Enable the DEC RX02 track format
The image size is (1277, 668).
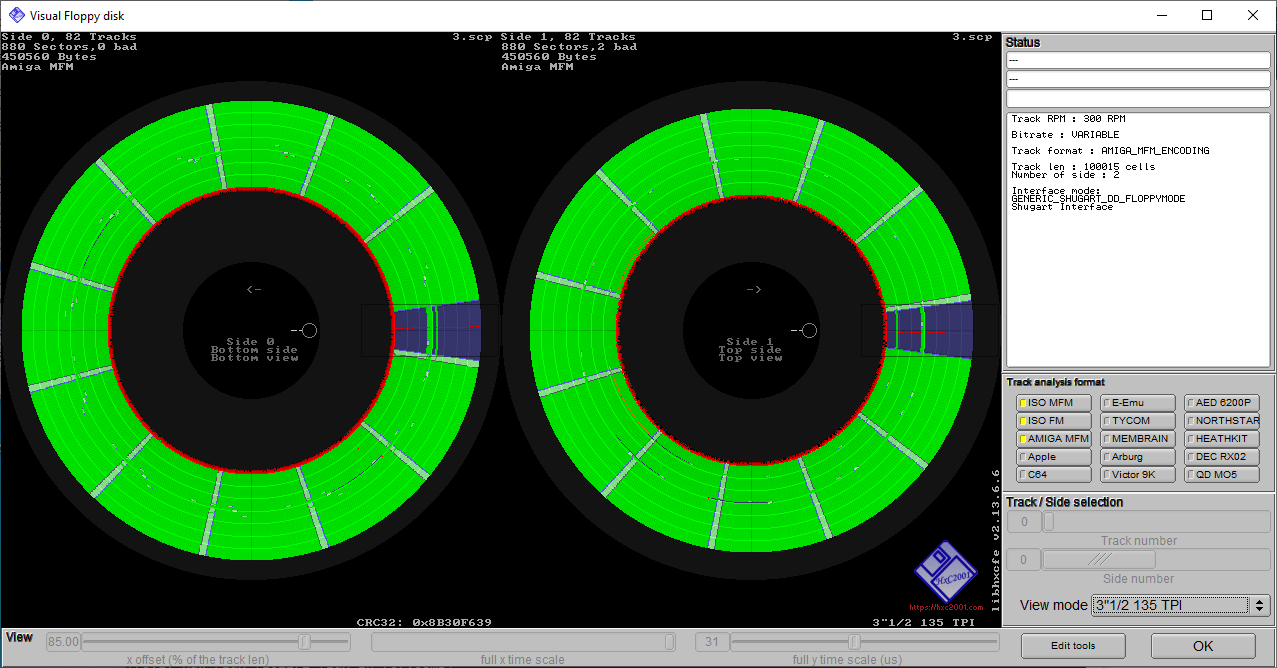1221,457
